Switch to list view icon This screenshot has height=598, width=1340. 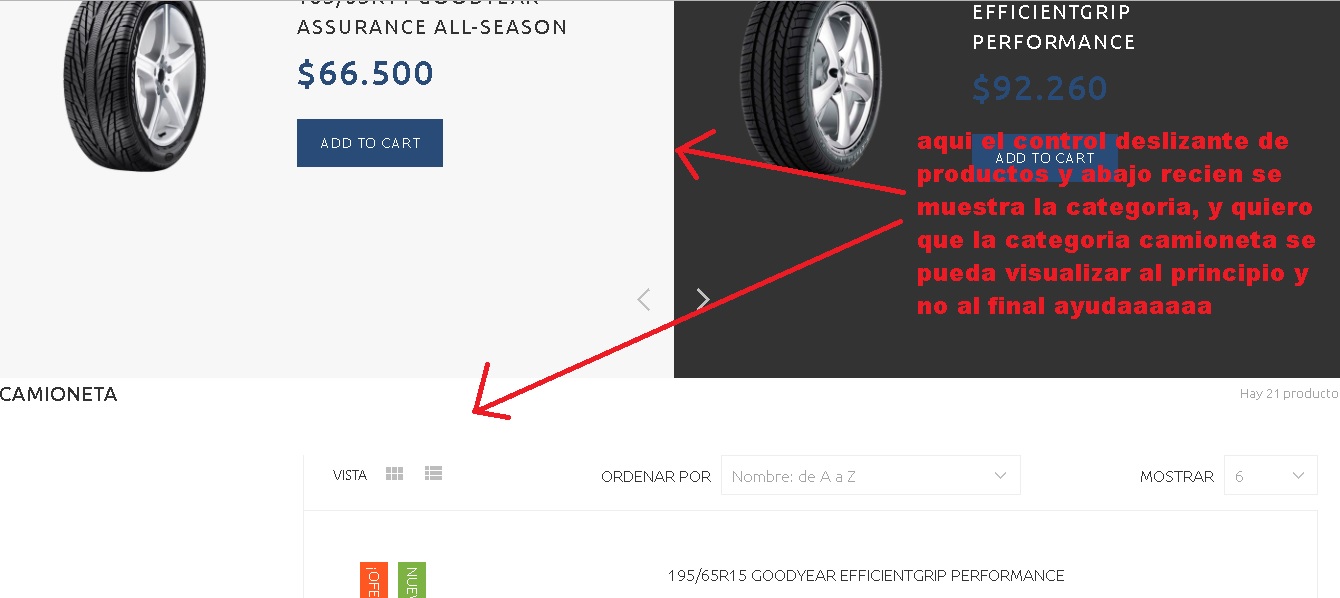[x=433, y=474]
